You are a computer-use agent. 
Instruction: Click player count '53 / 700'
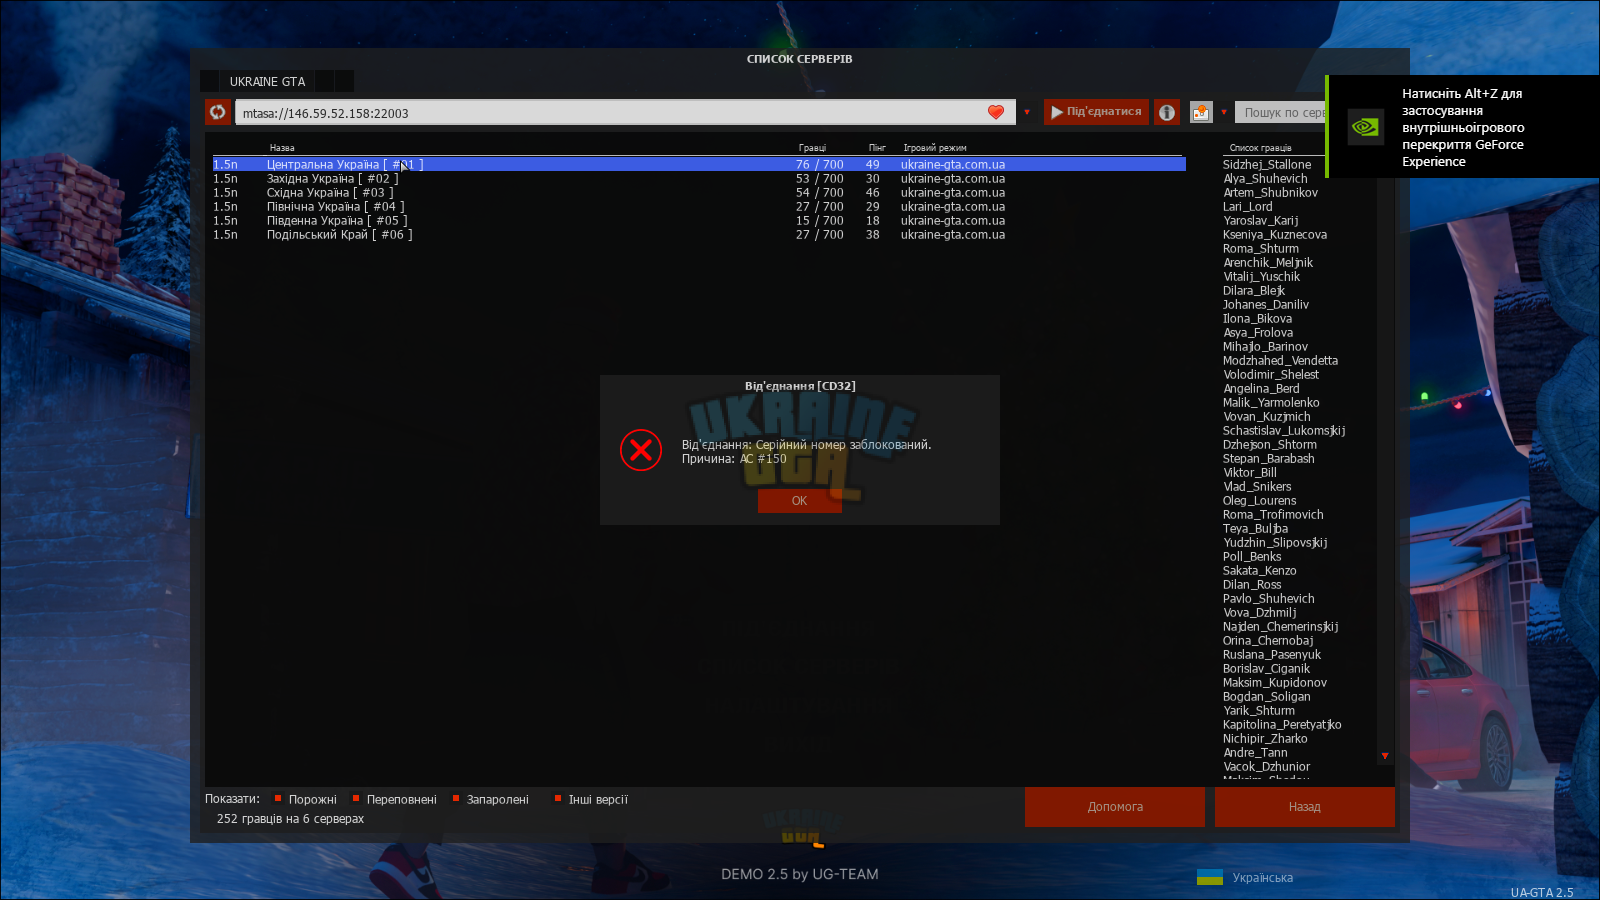click(x=819, y=179)
